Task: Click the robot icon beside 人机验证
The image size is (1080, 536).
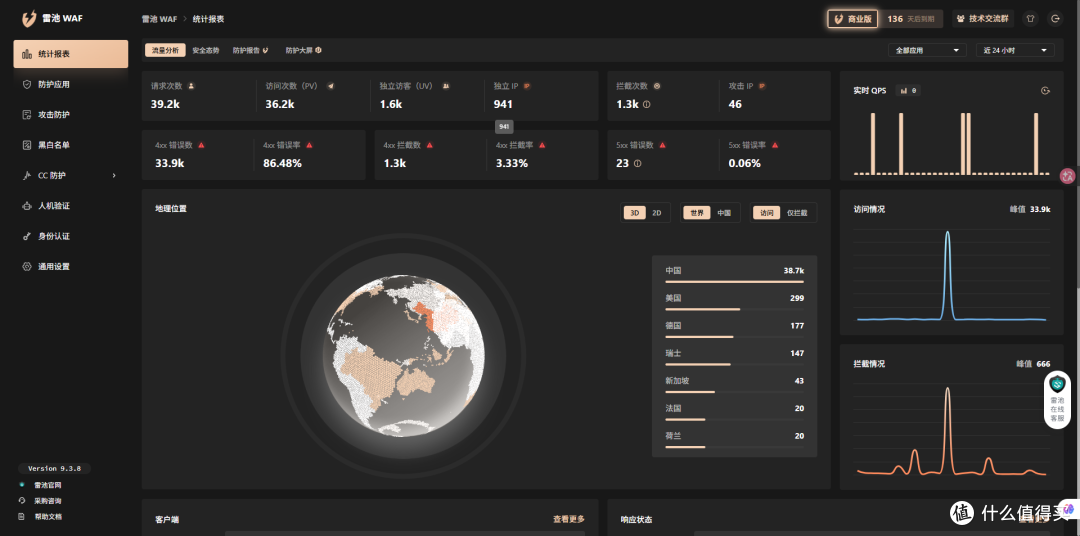Action: pyautogui.click(x=27, y=205)
